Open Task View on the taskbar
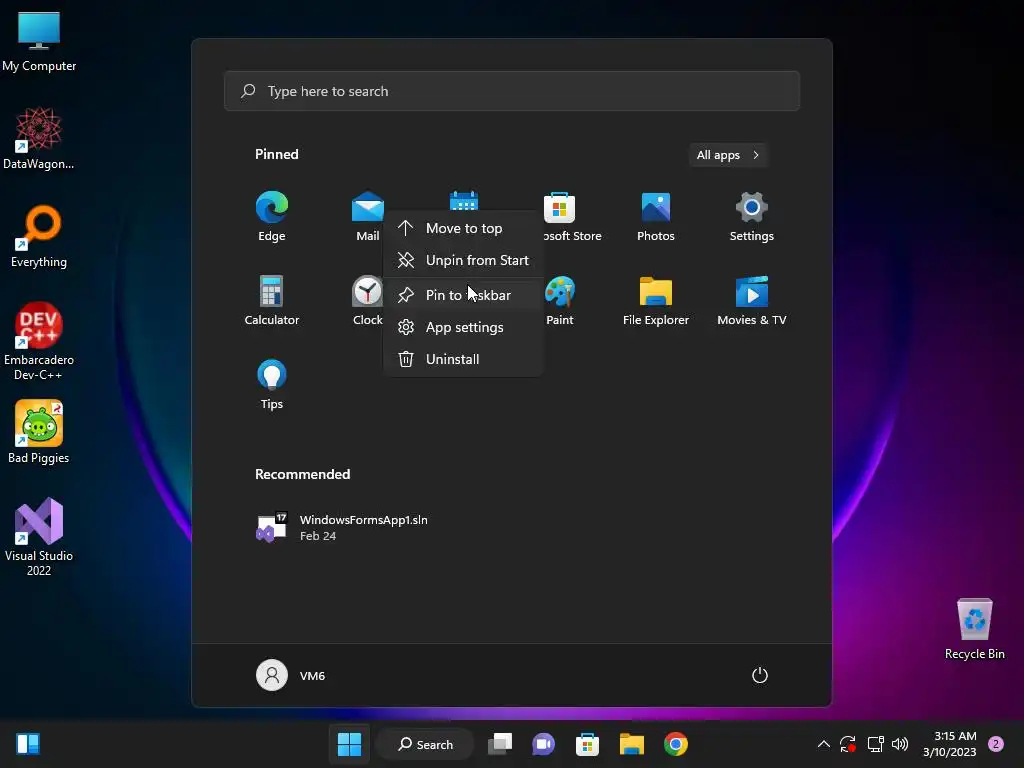This screenshot has width=1024, height=768. click(x=500, y=744)
